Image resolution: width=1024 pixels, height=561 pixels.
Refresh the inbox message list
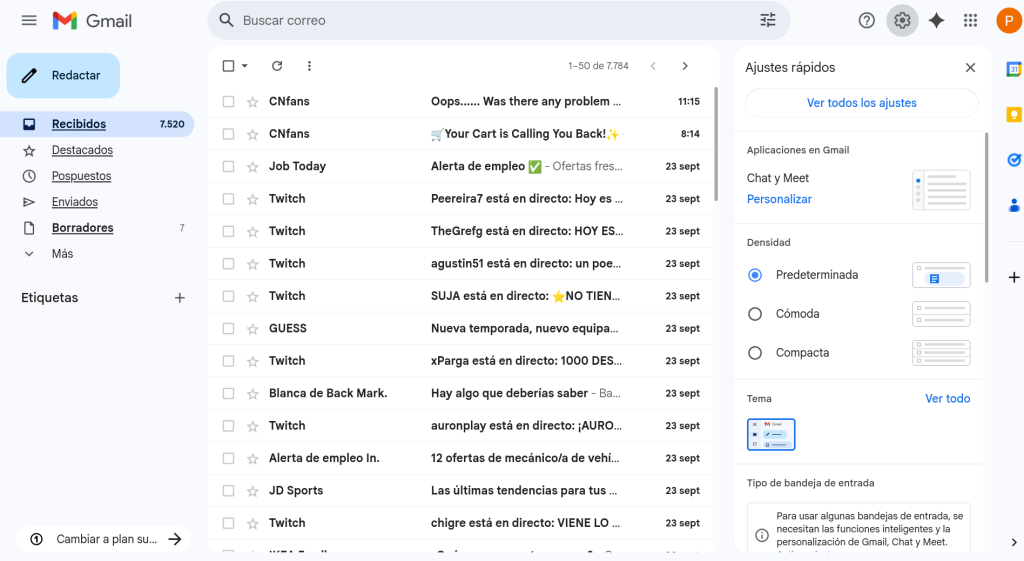click(x=277, y=66)
